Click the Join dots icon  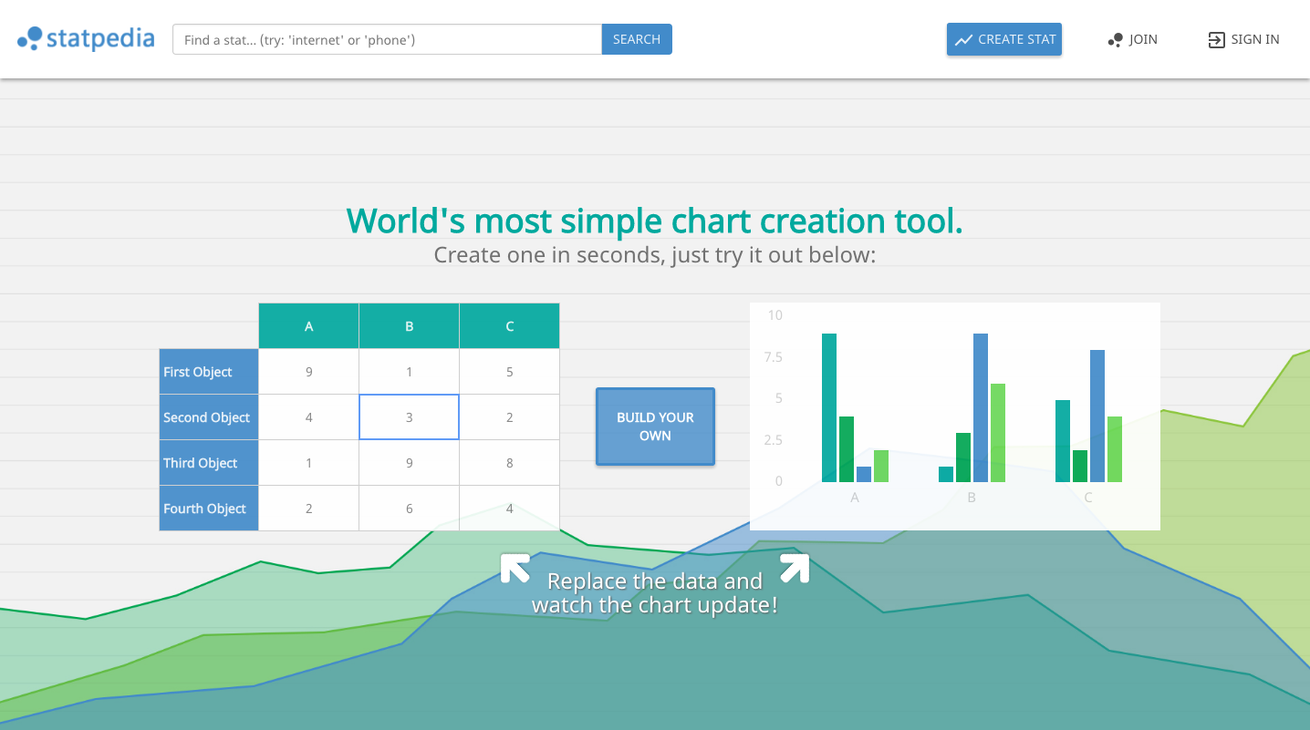click(1115, 40)
